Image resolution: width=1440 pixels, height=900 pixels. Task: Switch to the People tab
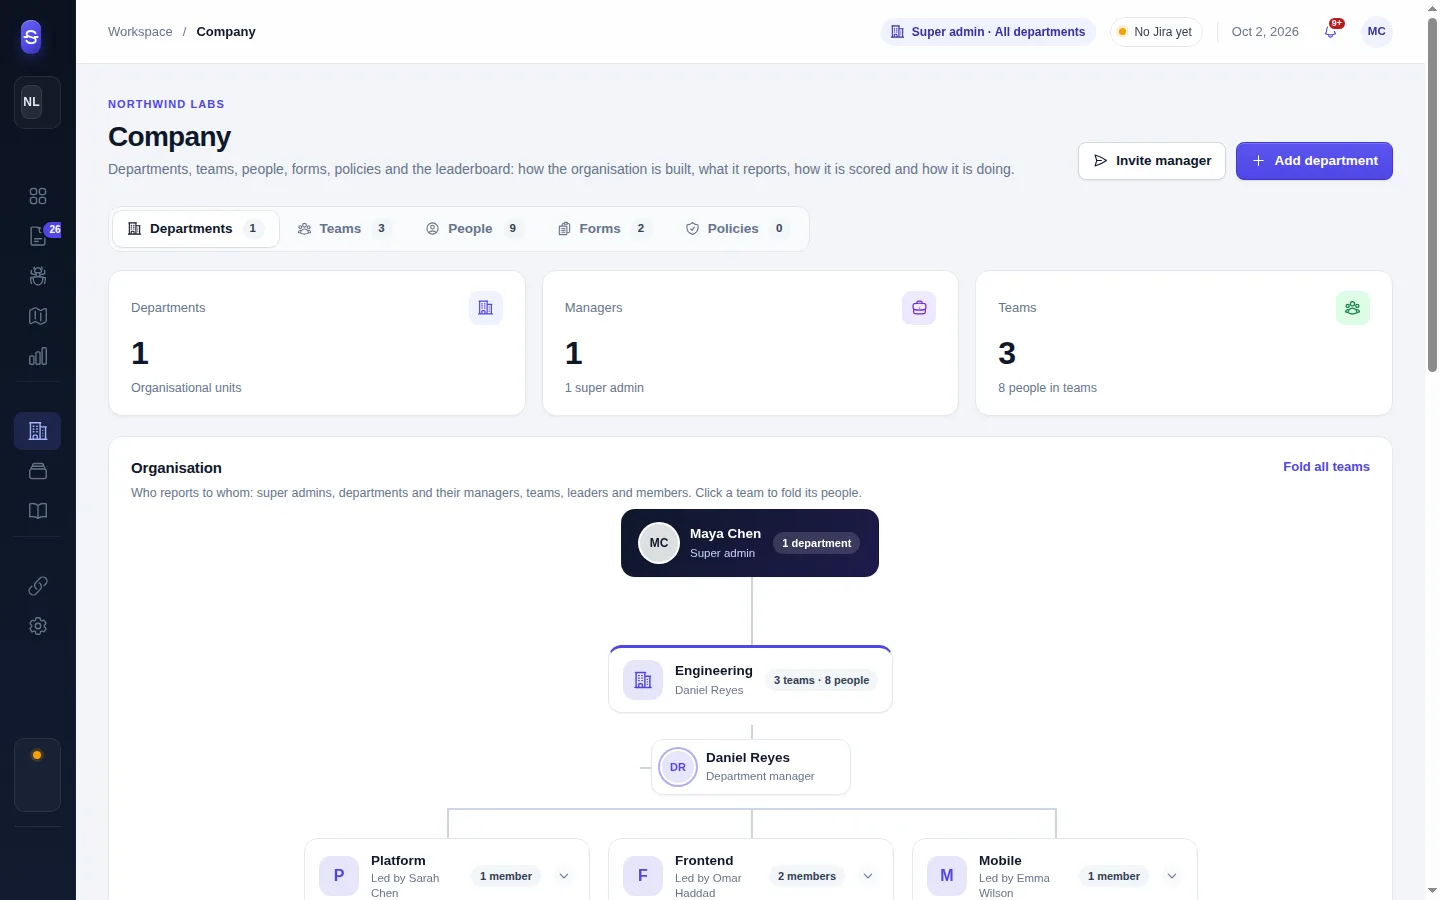474,229
